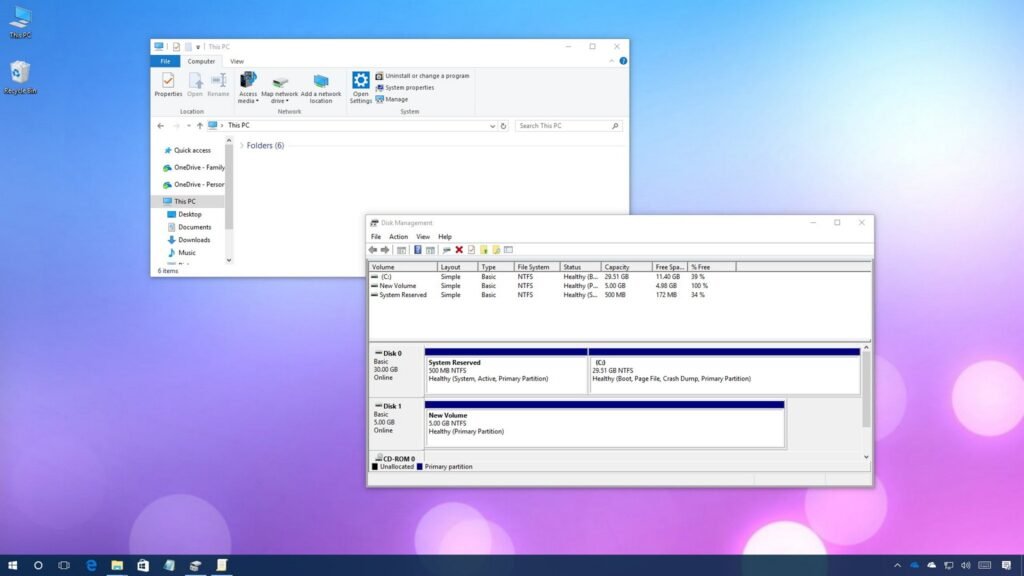The height and width of the screenshot is (576, 1024).
Task: Click the Back arrow in Disk Management toolbar
Action: pyautogui.click(x=372, y=249)
